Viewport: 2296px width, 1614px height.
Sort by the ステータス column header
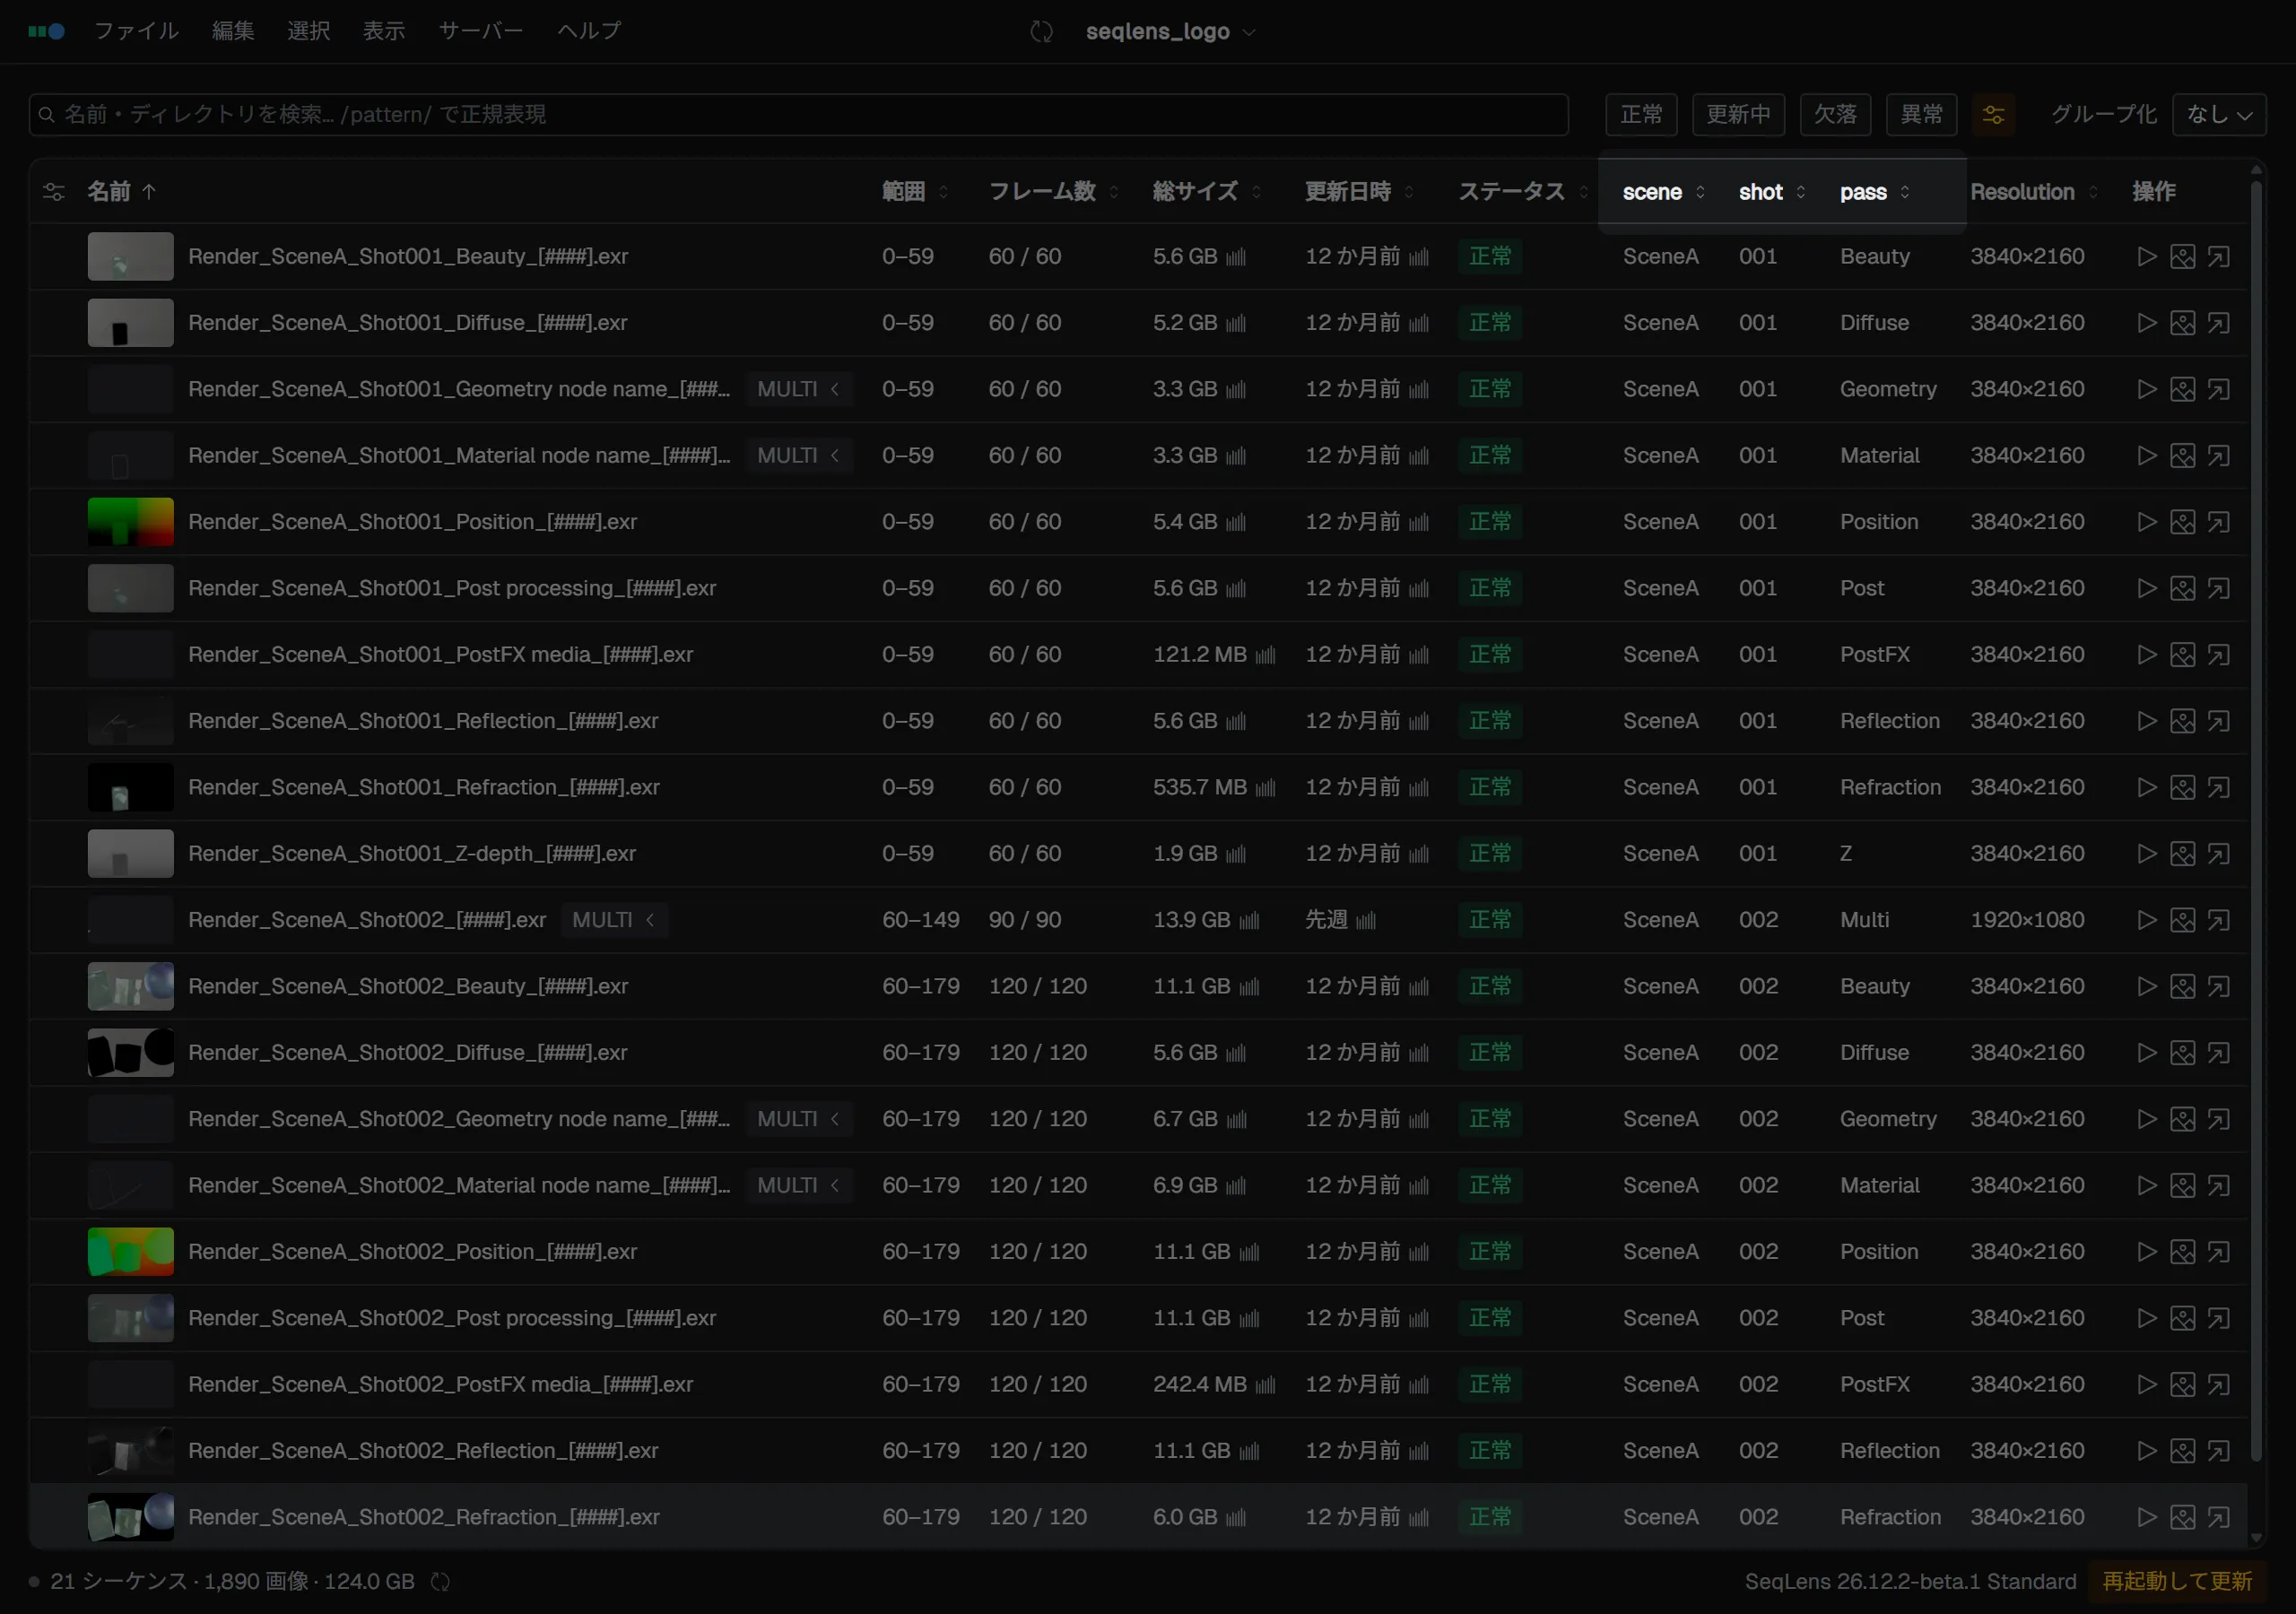click(x=1522, y=192)
